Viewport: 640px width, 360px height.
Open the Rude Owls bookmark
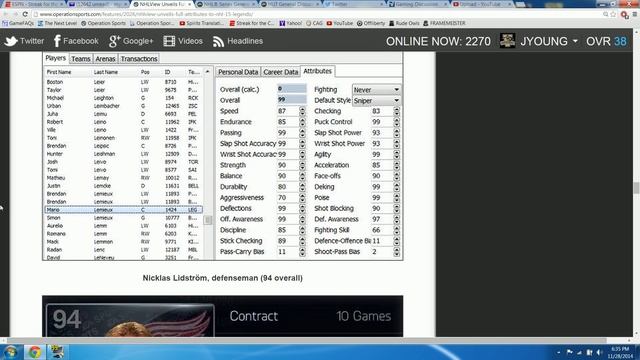click(x=404, y=23)
